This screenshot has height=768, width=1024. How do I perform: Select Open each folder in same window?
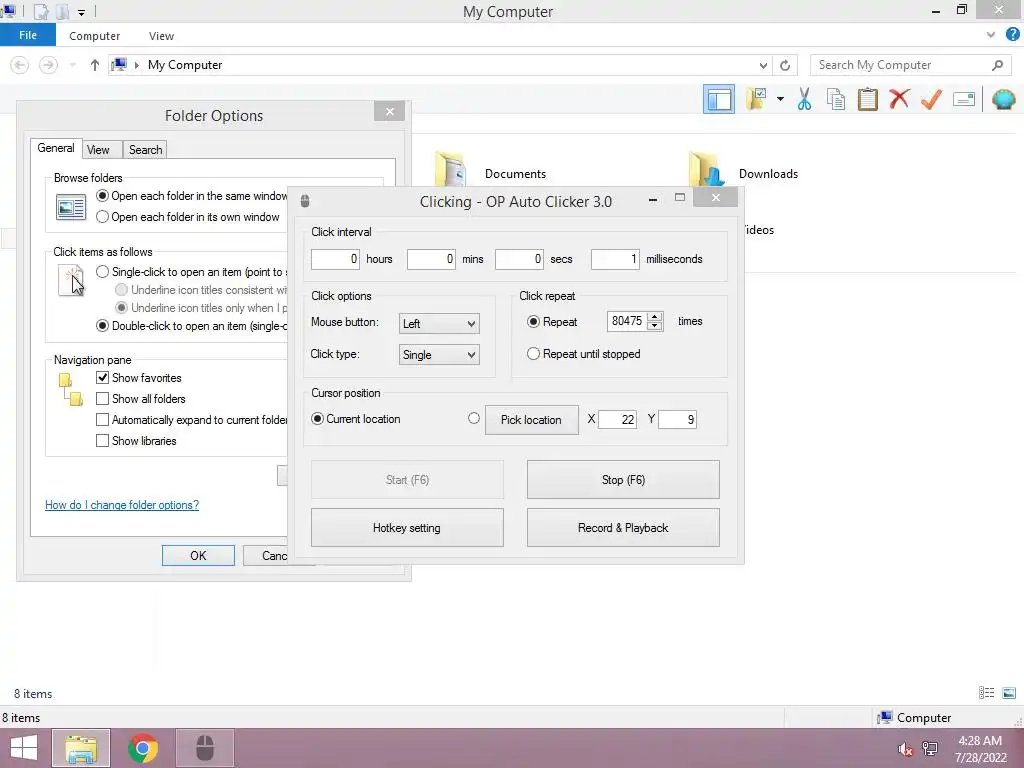(102, 195)
